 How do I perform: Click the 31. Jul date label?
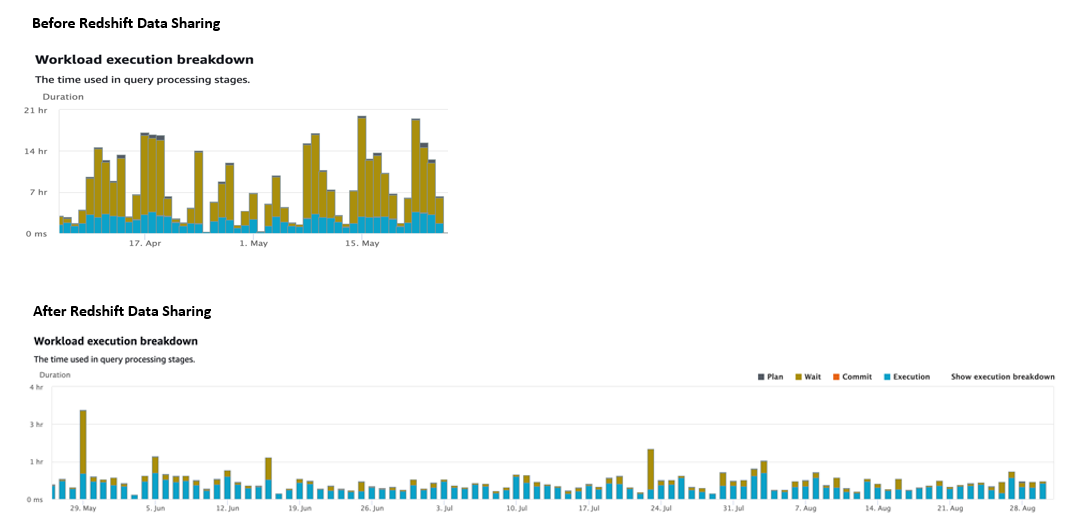[x=733, y=508]
